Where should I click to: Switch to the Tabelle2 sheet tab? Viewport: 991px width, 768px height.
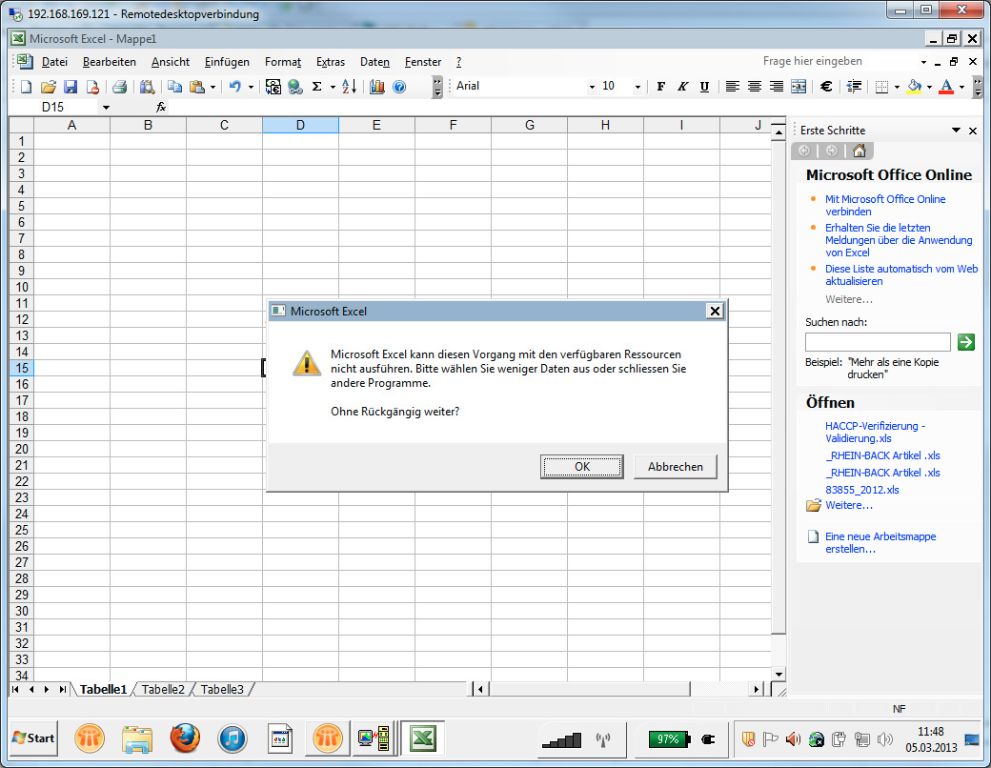click(x=163, y=689)
